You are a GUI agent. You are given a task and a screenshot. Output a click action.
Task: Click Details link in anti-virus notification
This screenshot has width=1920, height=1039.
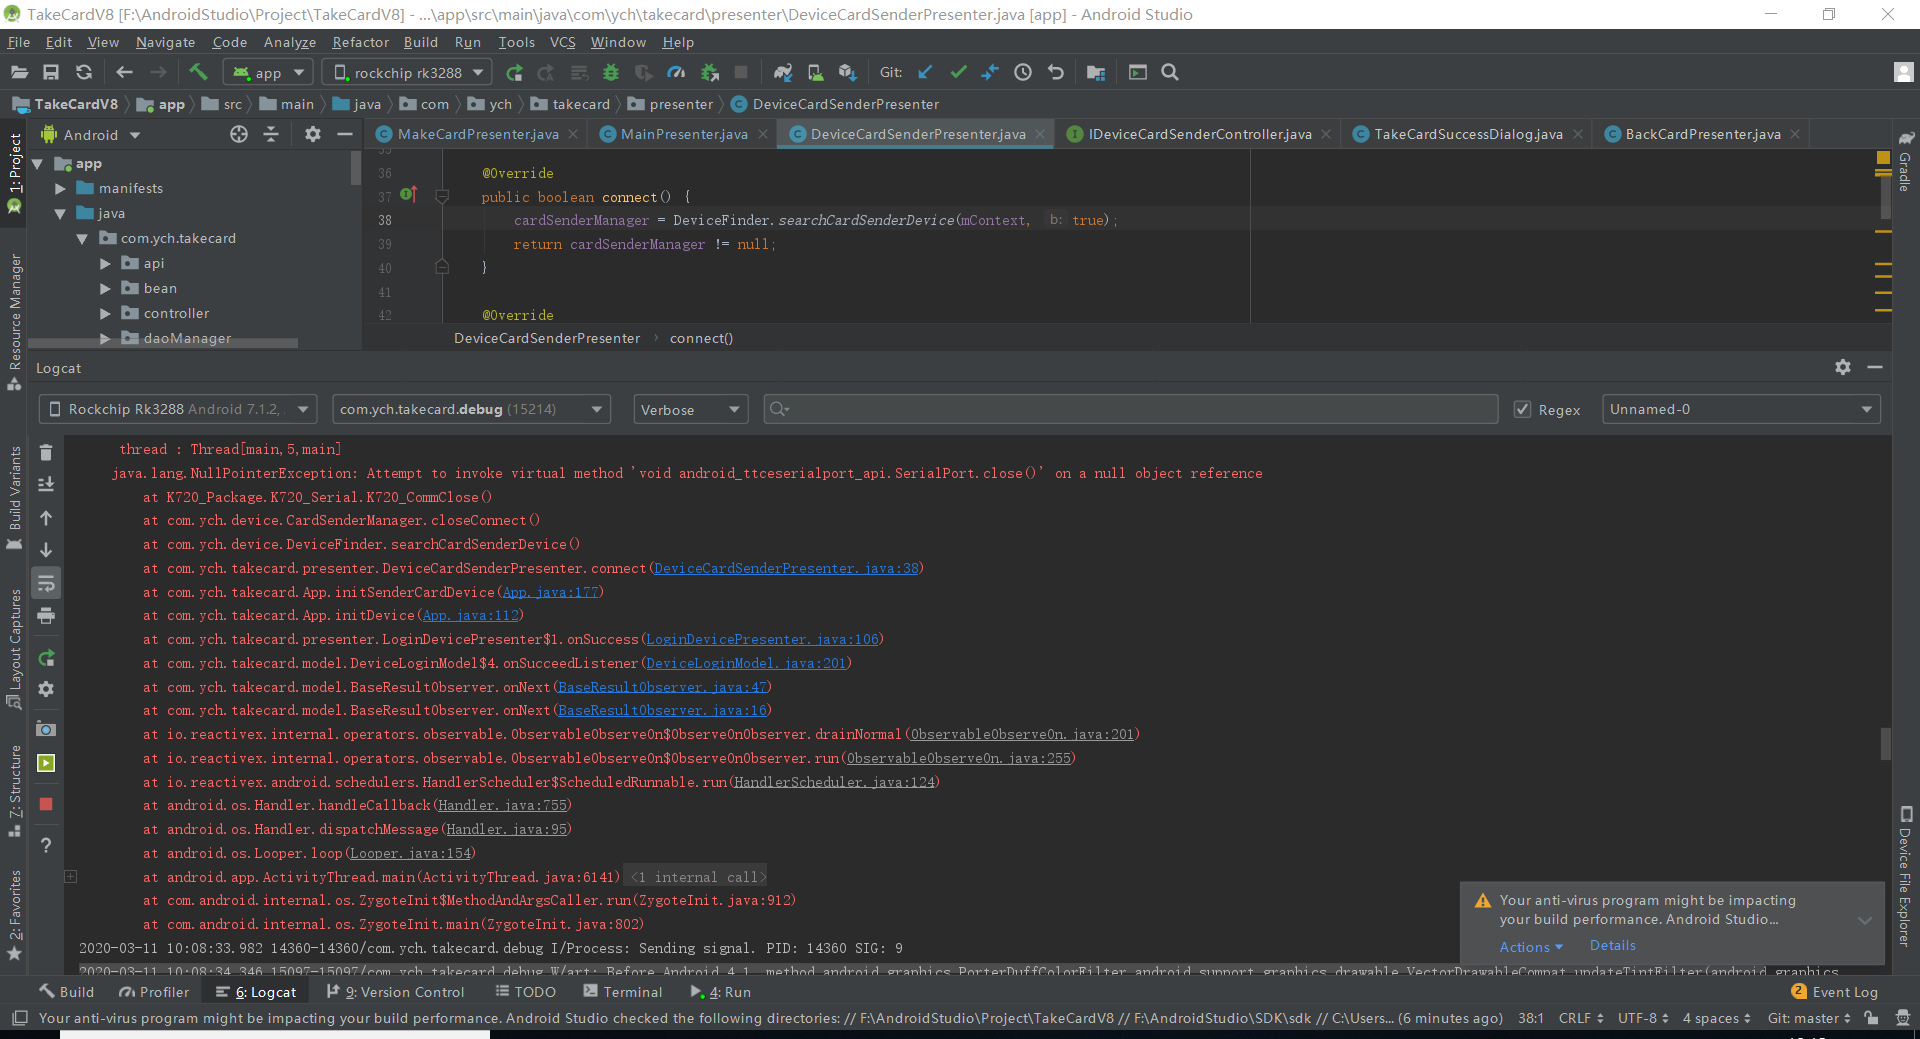1612,946
